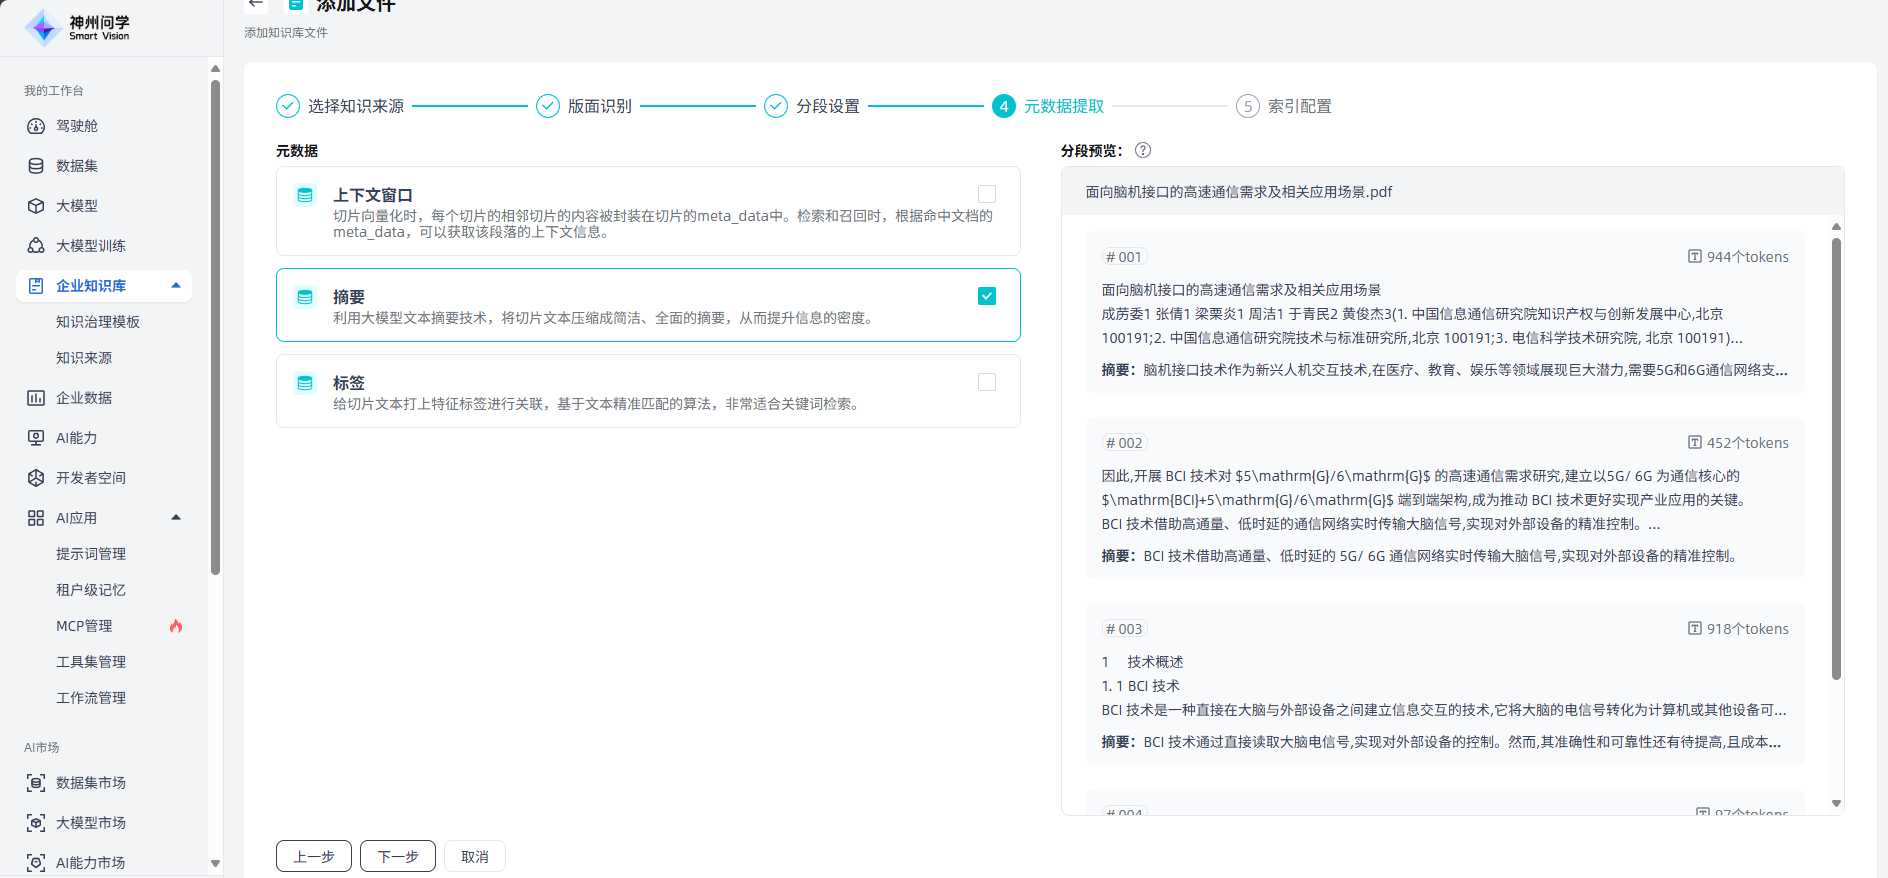Open the 开发者空间 icon
Screen dimensions: 1888x878
(36, 478)
